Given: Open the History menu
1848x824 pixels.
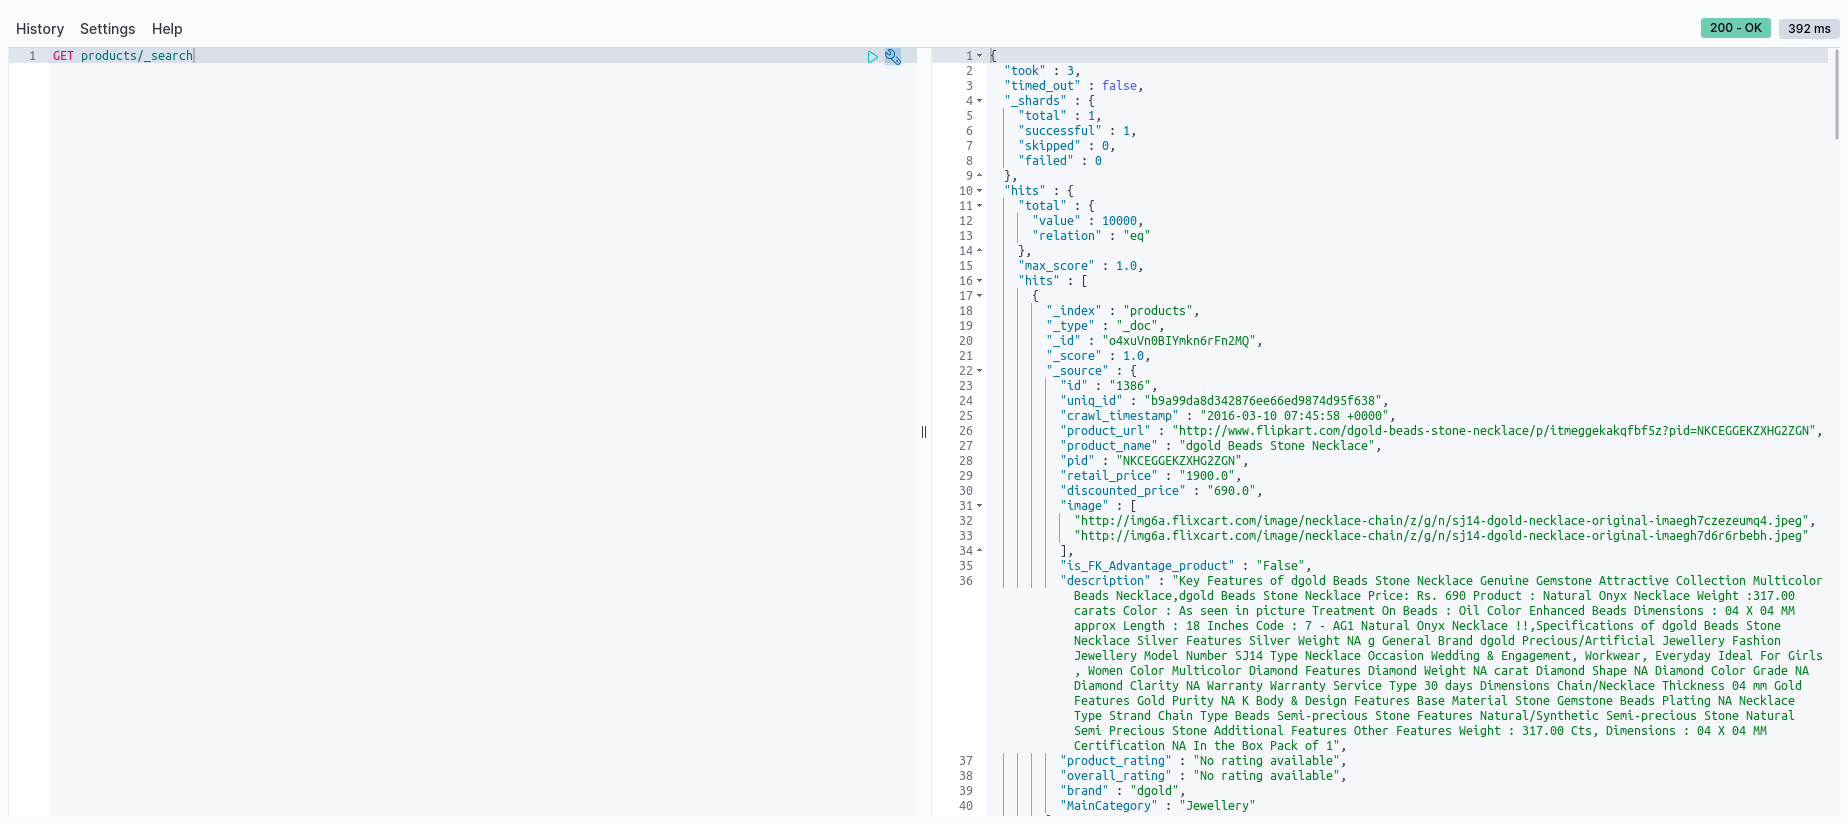Looking at the screenshot, I should (40, 29).
